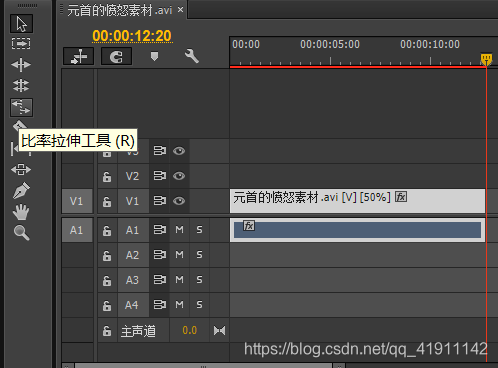Click the fx badge on video clip

tap(401, 197)
